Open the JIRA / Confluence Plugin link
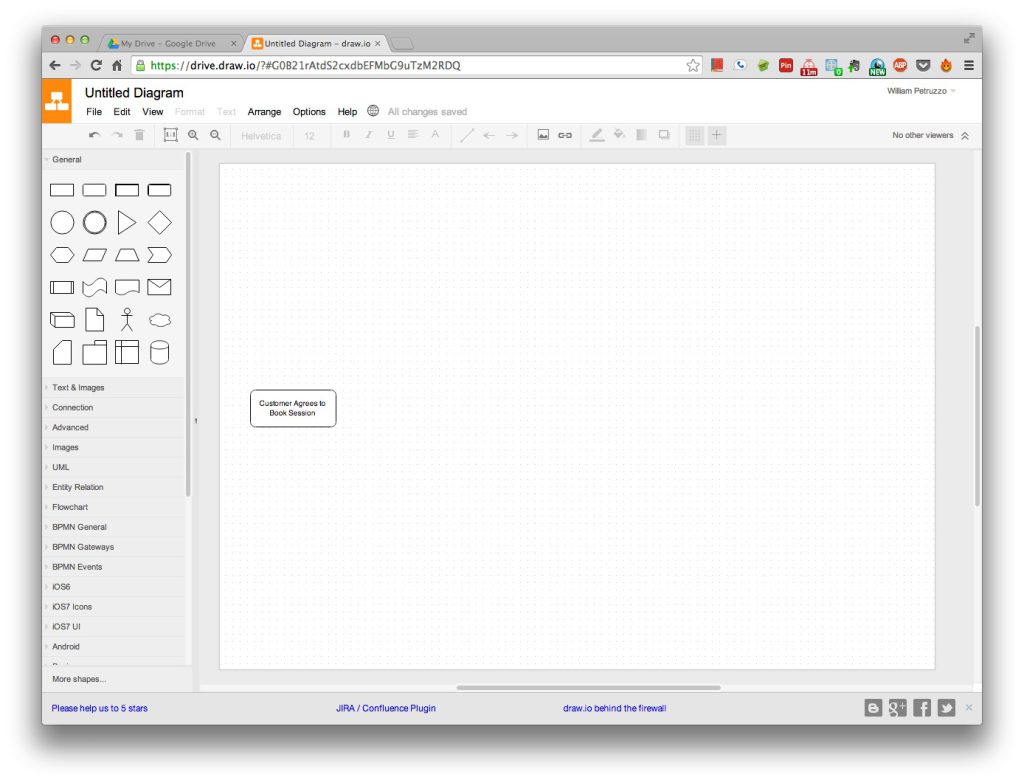Image resolution: width=1024 pixels, height=783 pixels. (386, 708)
